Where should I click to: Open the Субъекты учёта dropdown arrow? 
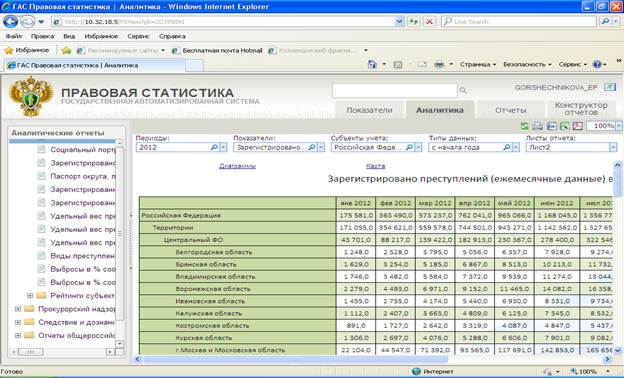point(418,147)
